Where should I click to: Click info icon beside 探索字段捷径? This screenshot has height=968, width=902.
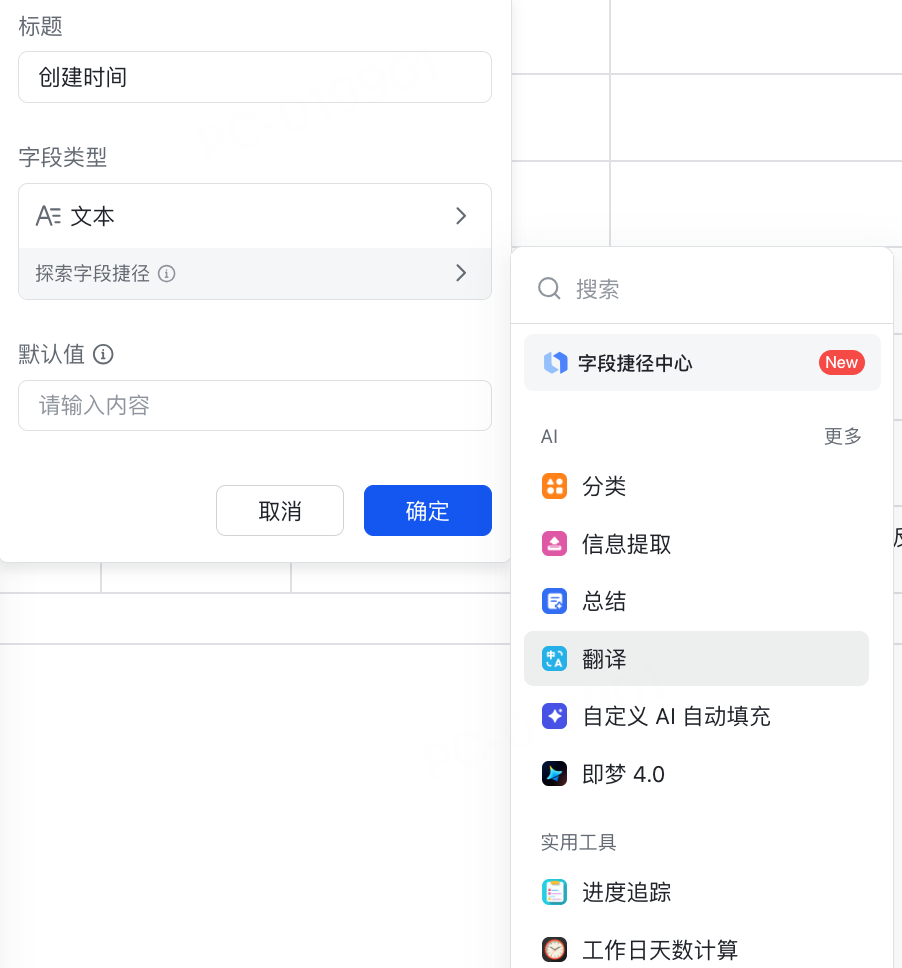coord(167,273)
